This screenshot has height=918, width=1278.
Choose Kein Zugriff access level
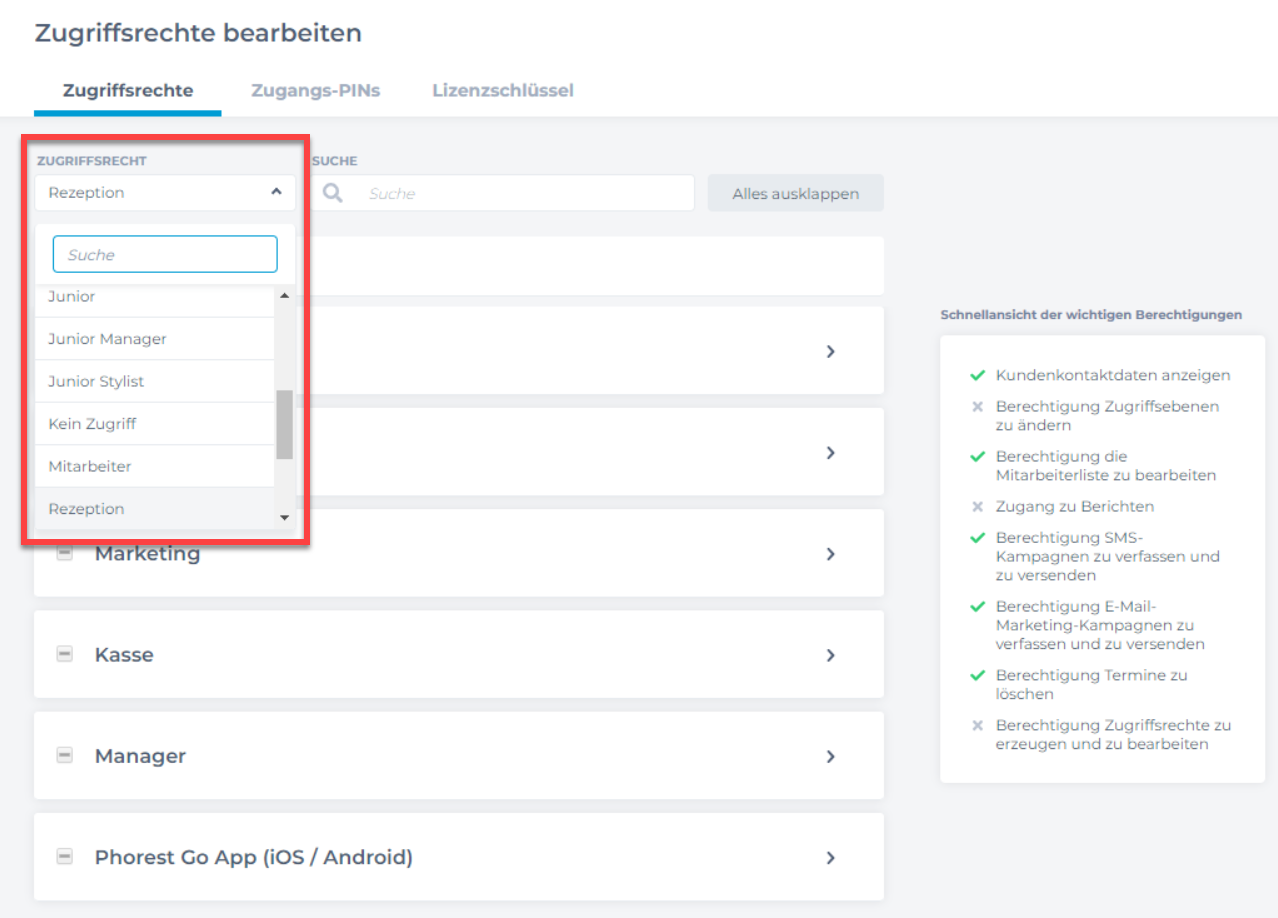[92, 424]
